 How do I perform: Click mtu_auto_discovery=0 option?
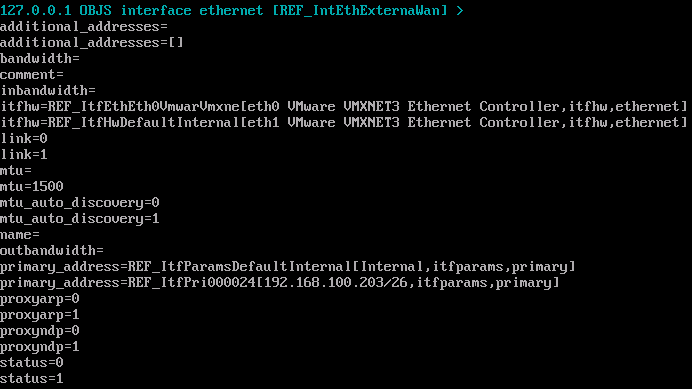tap(80, 203)
